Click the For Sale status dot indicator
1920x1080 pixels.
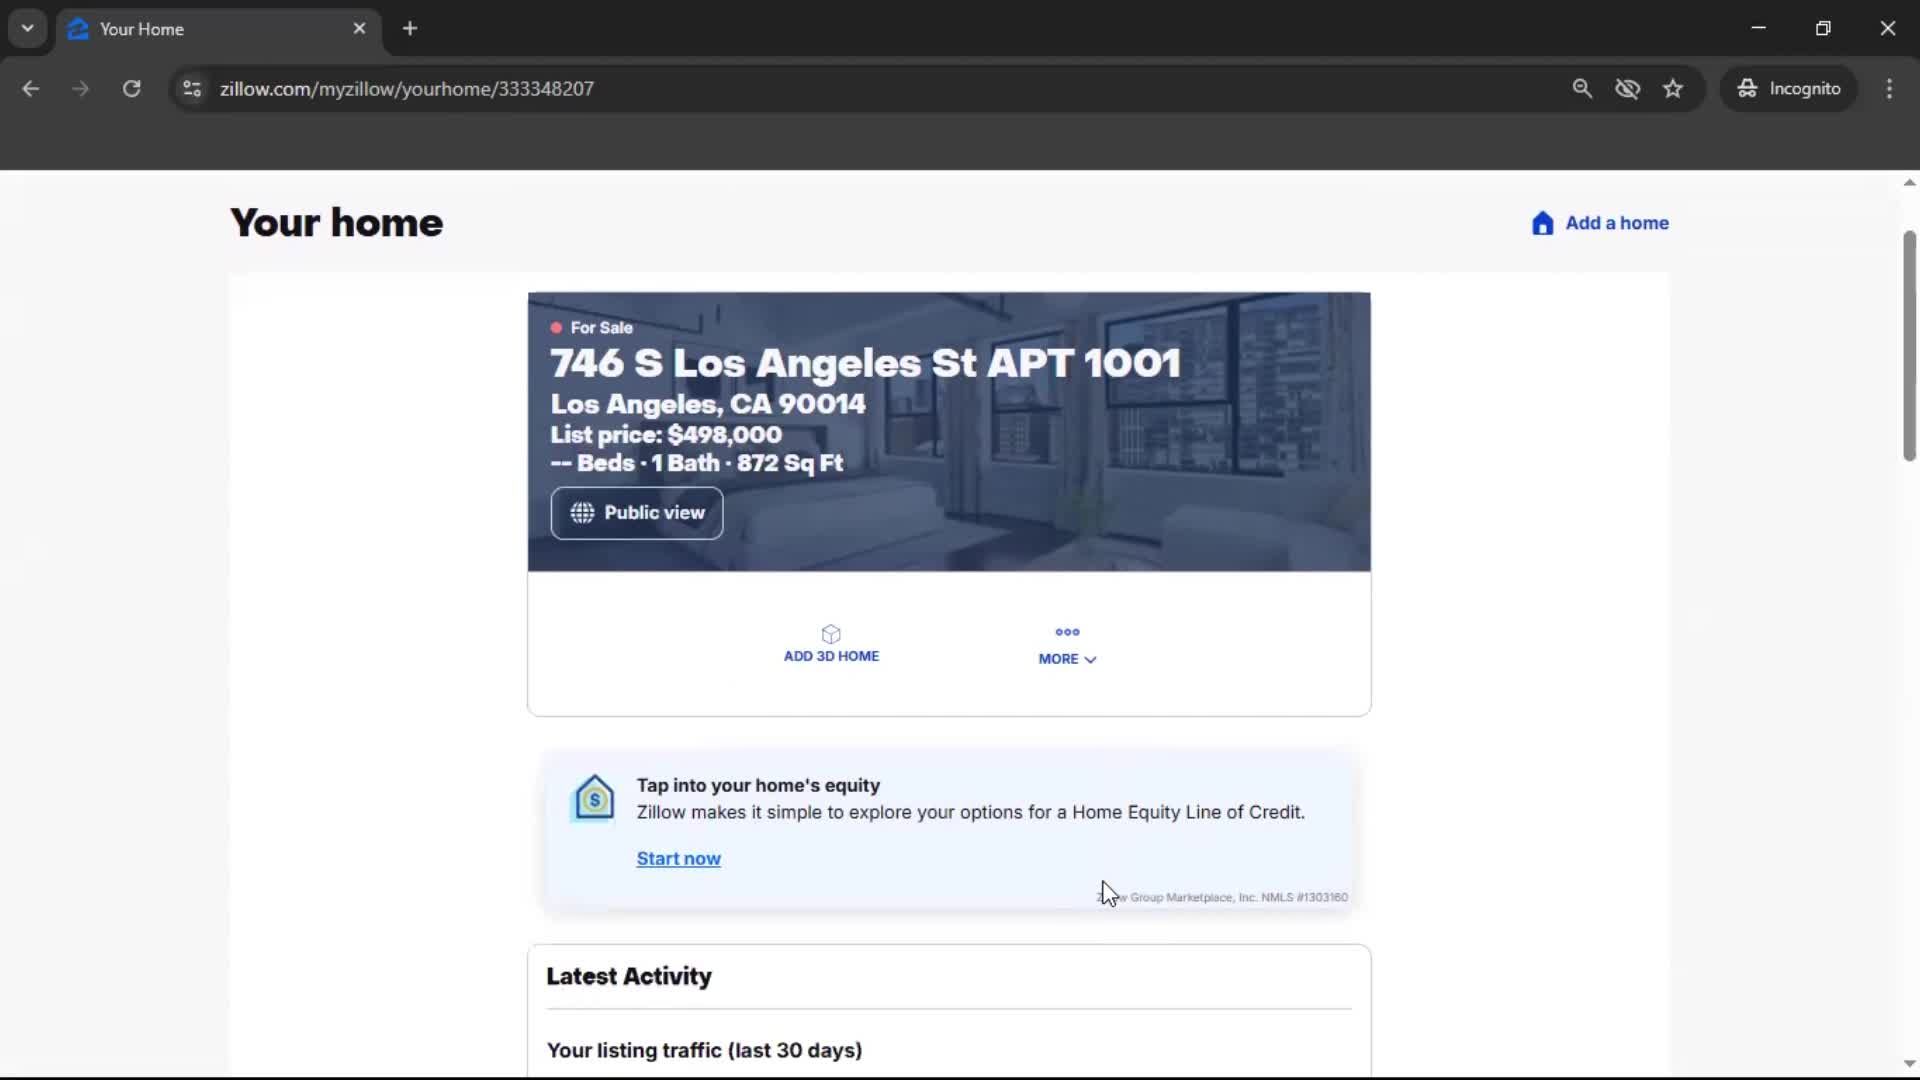point(557,327)
